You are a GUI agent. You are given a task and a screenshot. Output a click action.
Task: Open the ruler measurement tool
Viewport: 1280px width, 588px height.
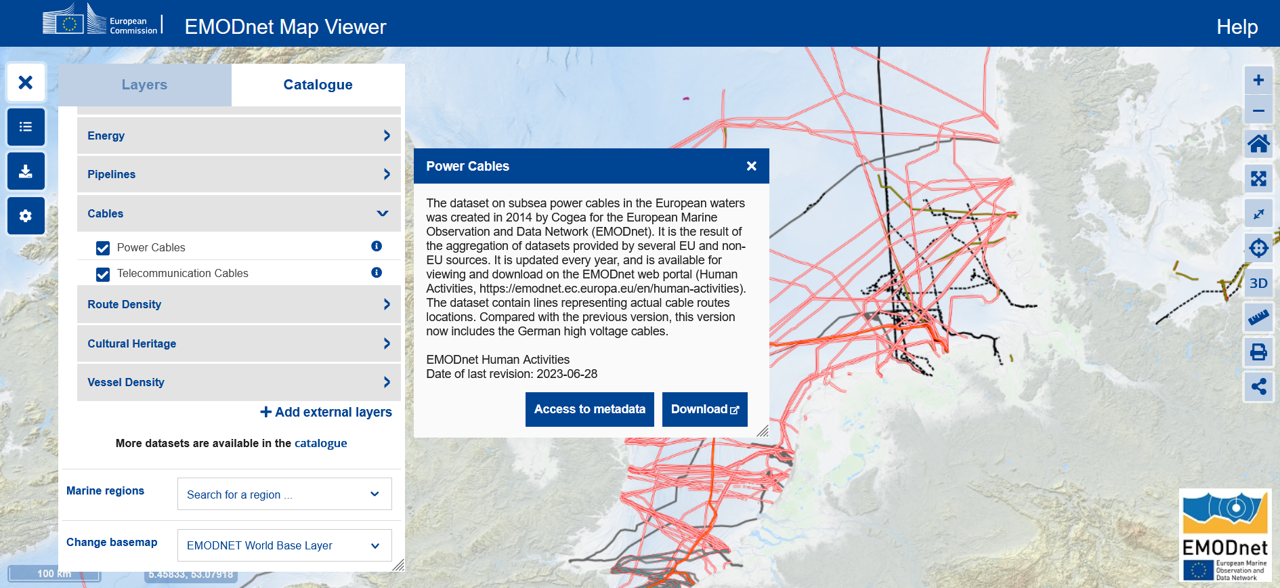point(1258,318)
